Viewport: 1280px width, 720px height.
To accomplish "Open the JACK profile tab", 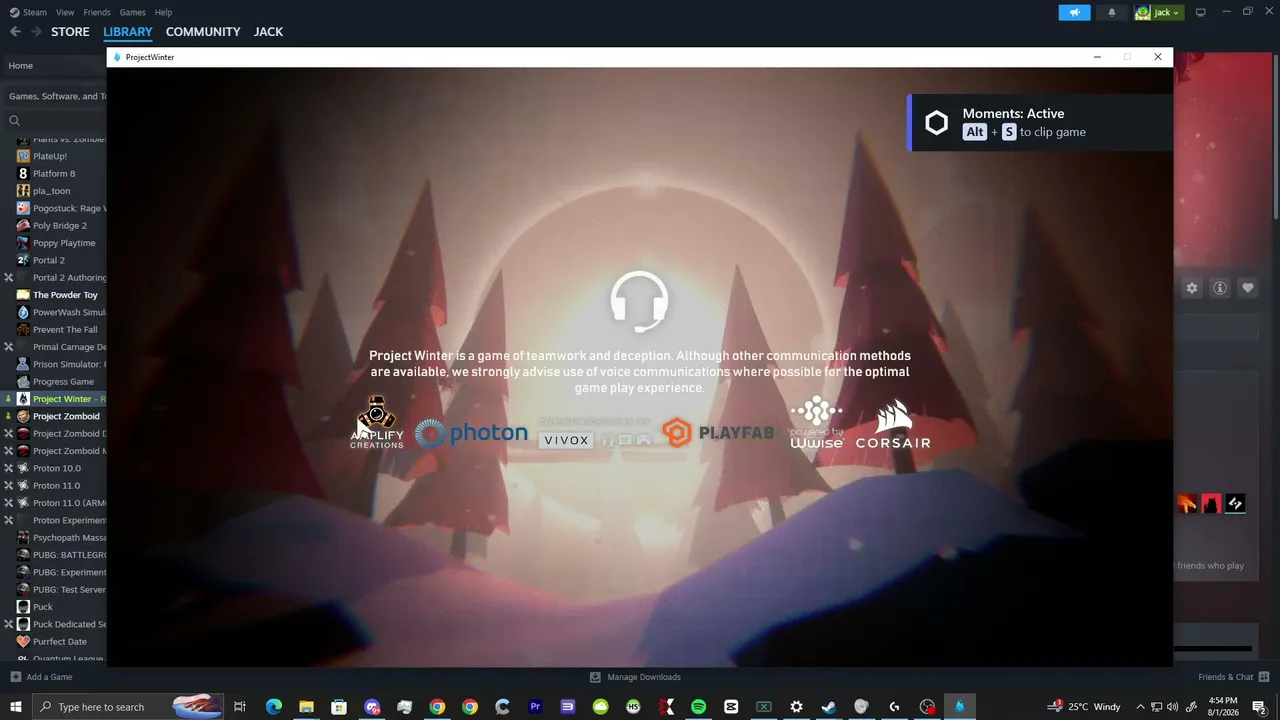I will pyautogui.click(x=268, y=32).
